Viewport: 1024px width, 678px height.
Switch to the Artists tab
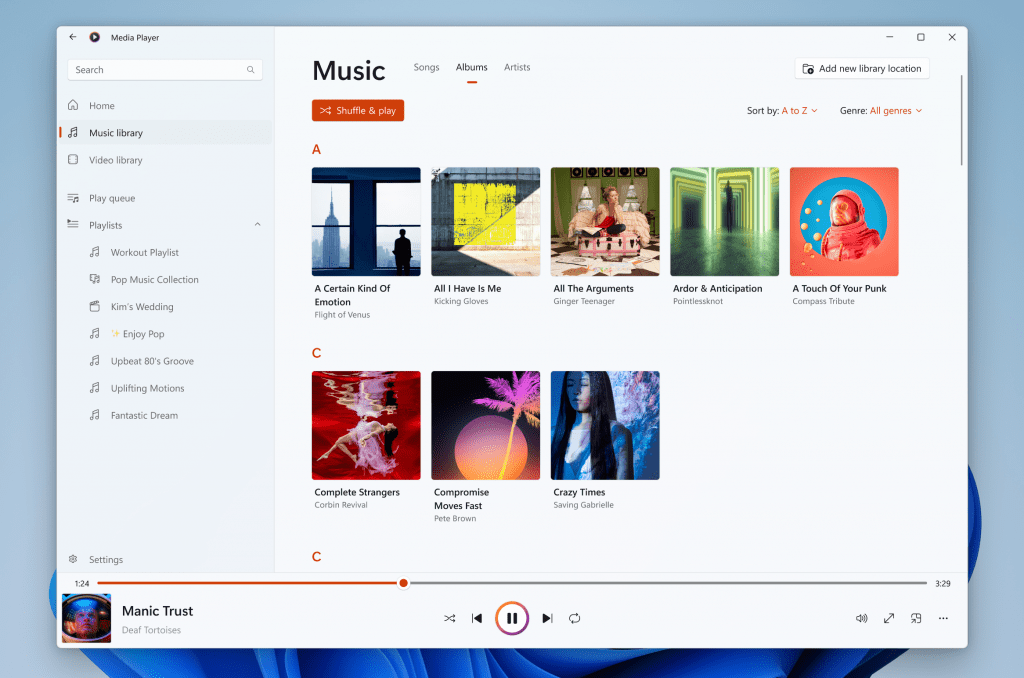[x=517, y=67]
